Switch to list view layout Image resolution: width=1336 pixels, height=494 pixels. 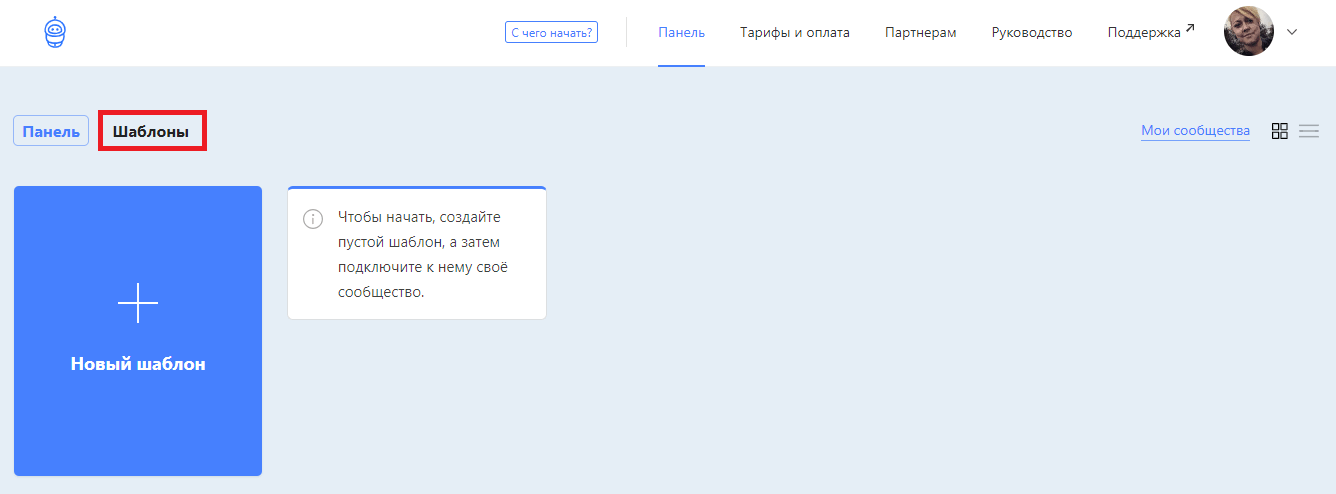click(x=1308, y=131)
